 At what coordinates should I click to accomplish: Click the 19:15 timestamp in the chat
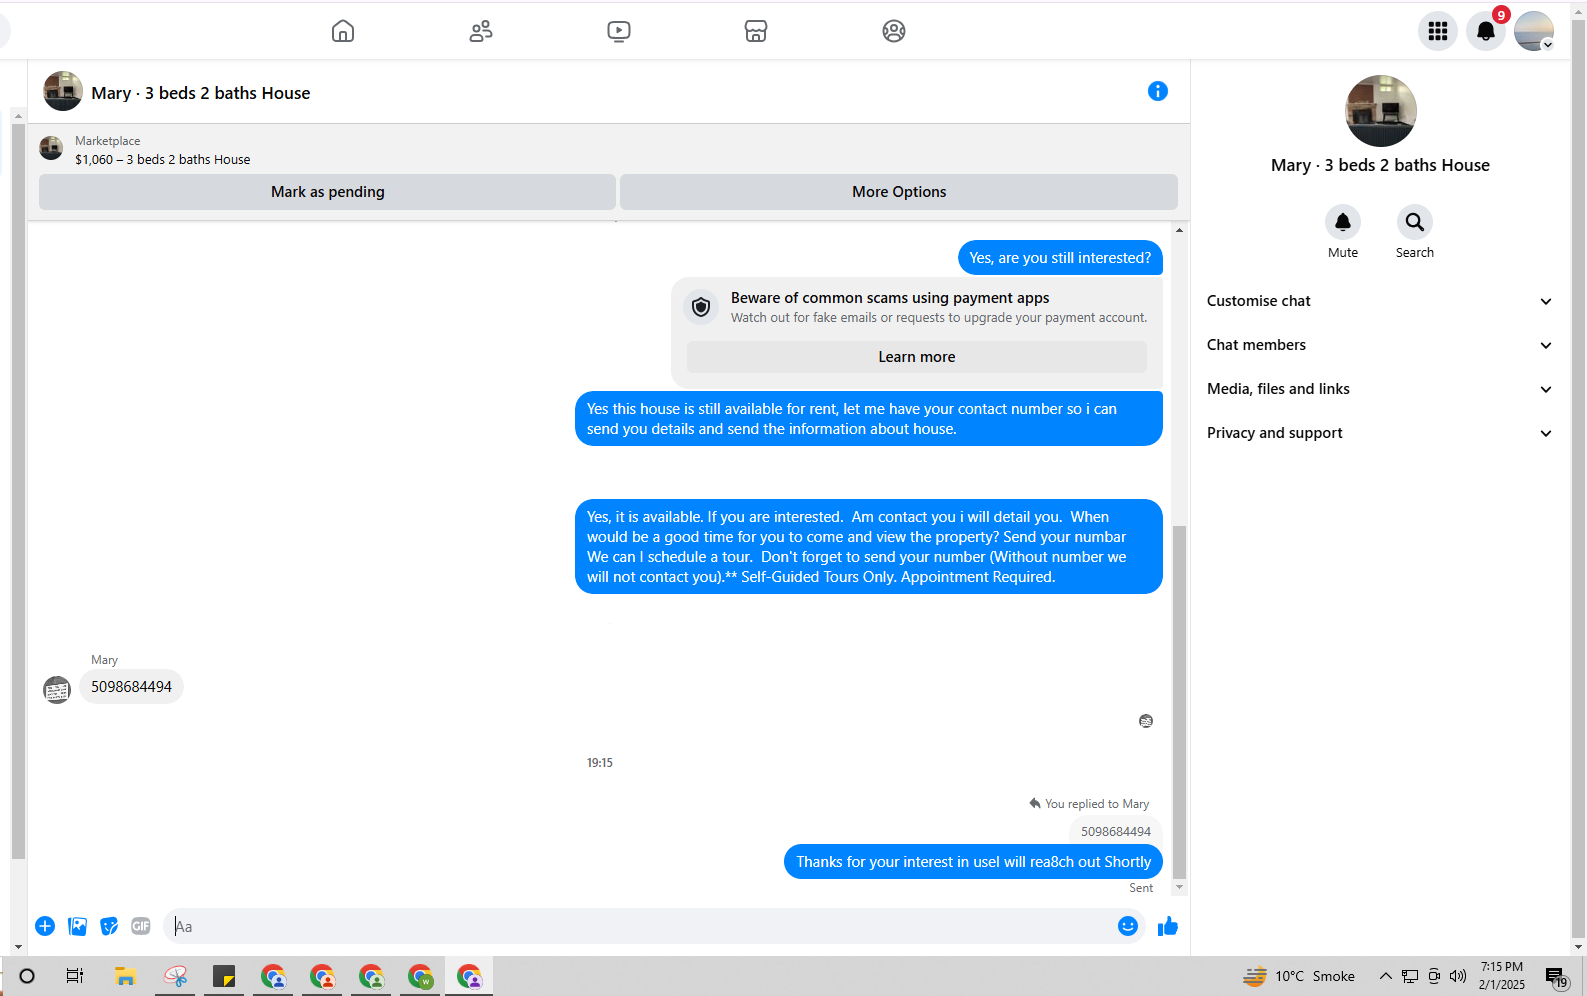coord(600,763)
